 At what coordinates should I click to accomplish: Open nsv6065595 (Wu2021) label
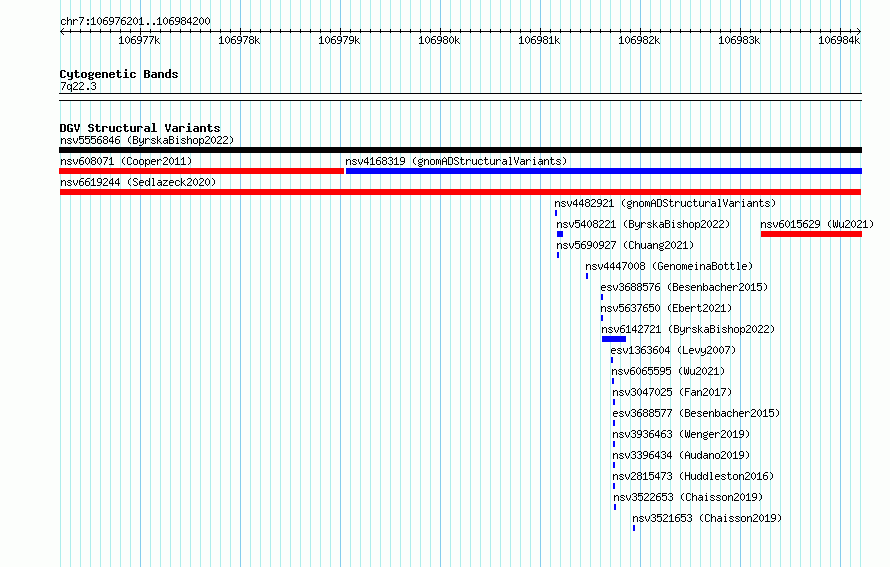668,371
